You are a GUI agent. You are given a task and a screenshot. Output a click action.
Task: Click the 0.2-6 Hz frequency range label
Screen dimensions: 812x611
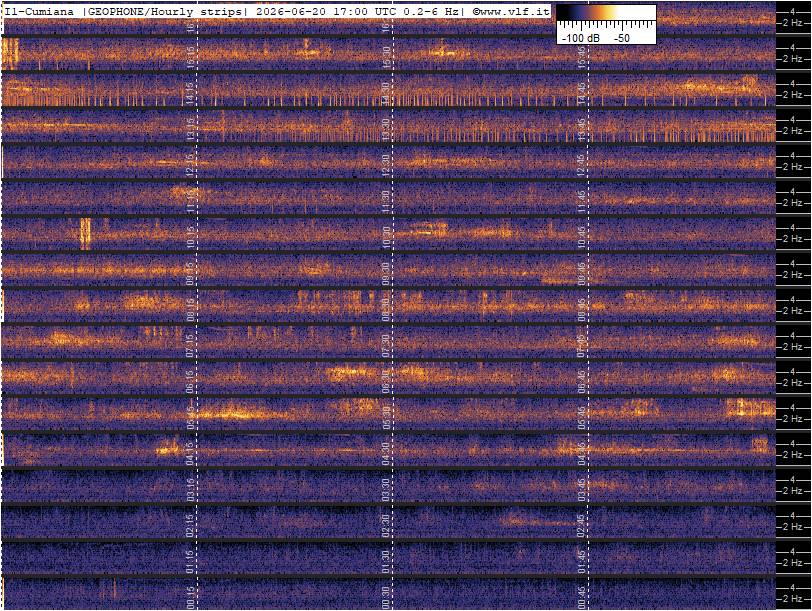430,11
